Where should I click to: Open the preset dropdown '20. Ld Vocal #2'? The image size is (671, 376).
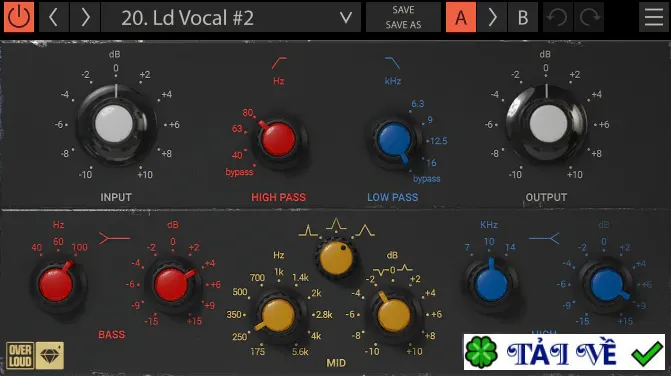point(231,17)
